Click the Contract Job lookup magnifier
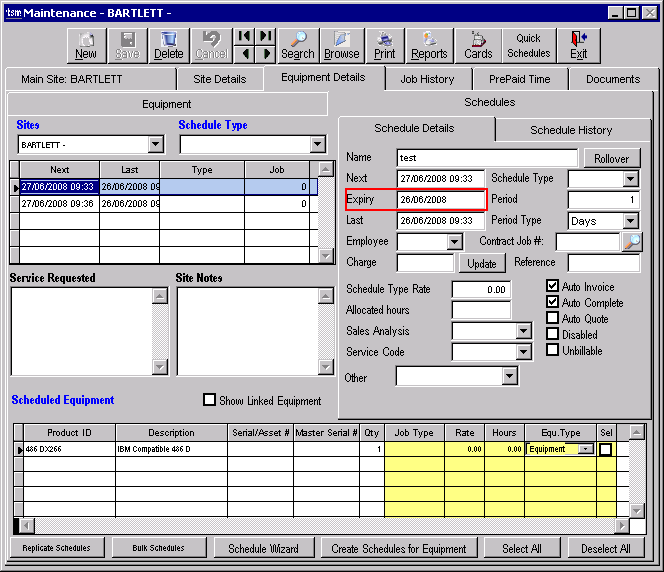The height and width of the screenshot is (572, 664). [632, 241]
